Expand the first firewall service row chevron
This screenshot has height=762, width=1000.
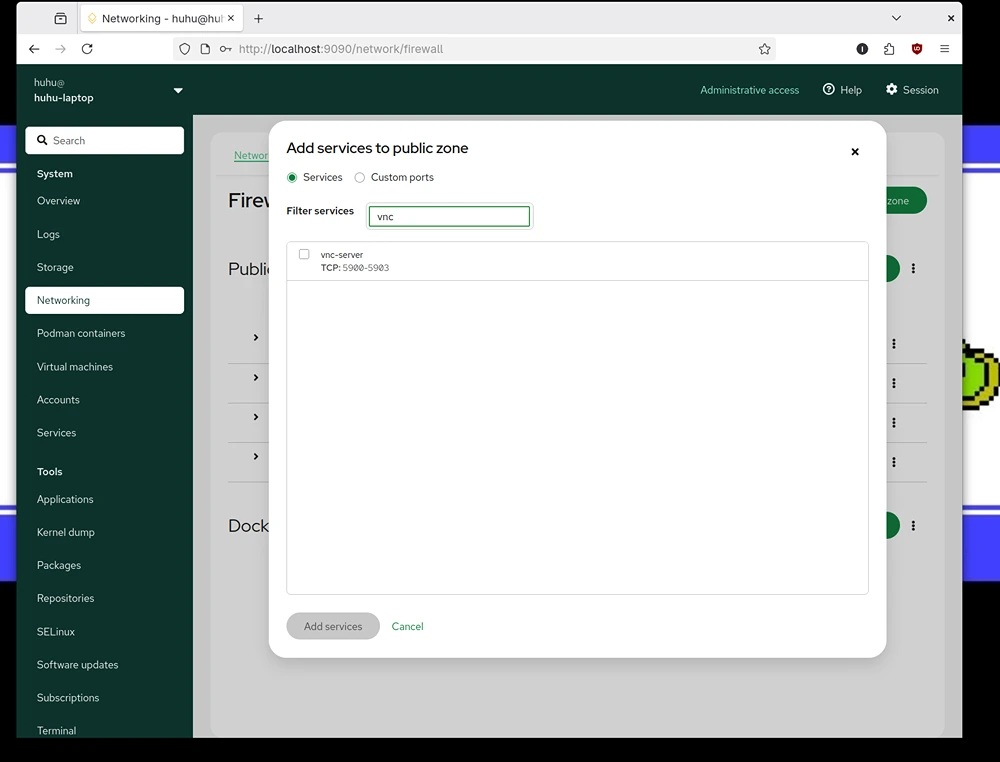point(256,337)
